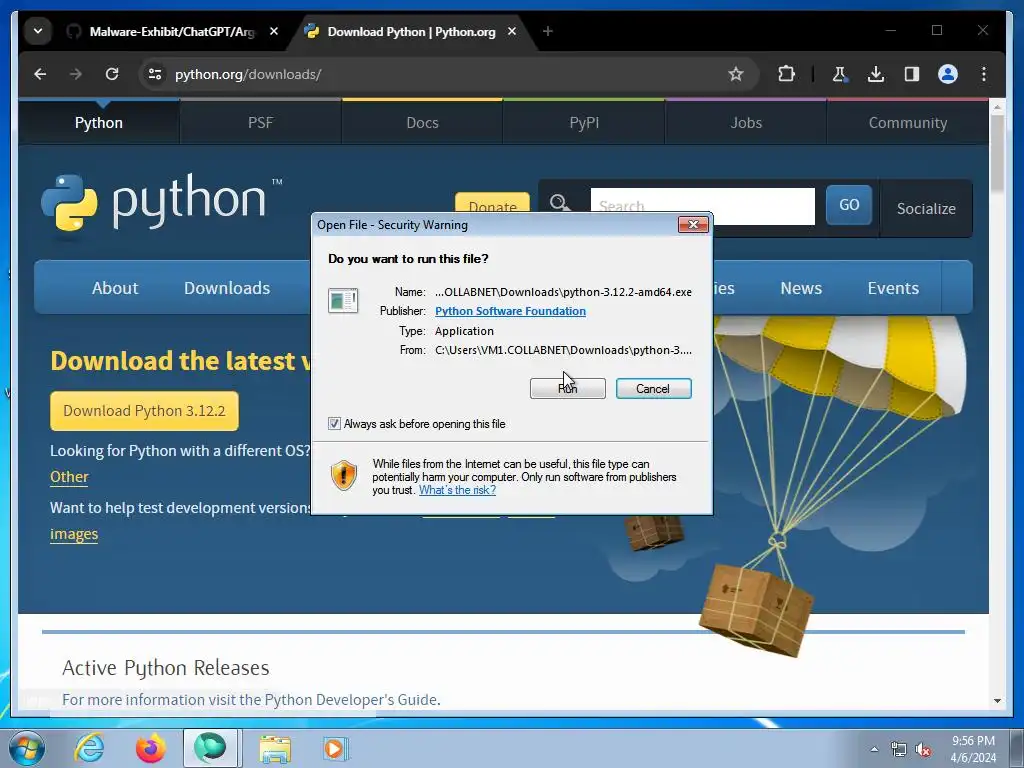Open the Docs top navigation item
The width and height of the screenshot is (1024, 768).
423,123
